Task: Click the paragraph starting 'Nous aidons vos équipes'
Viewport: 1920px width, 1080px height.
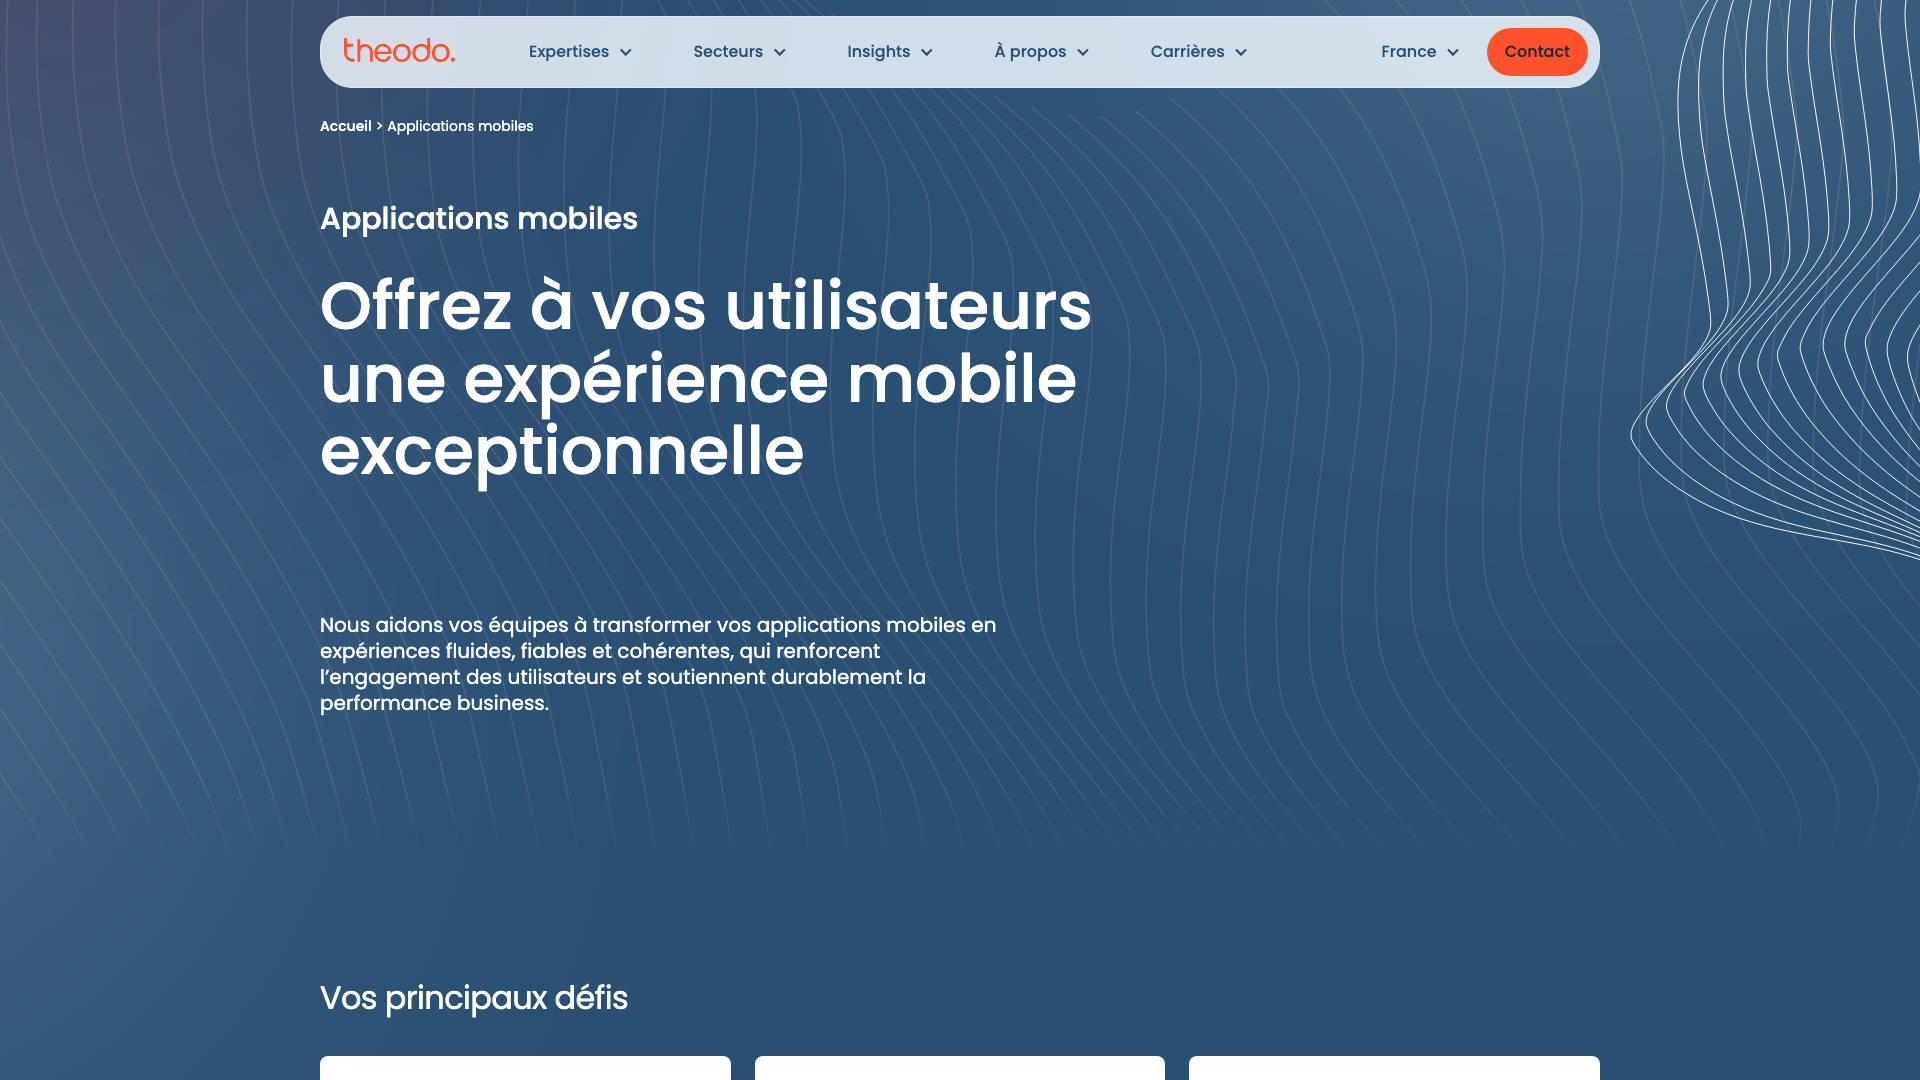Action: click(658, 664)
